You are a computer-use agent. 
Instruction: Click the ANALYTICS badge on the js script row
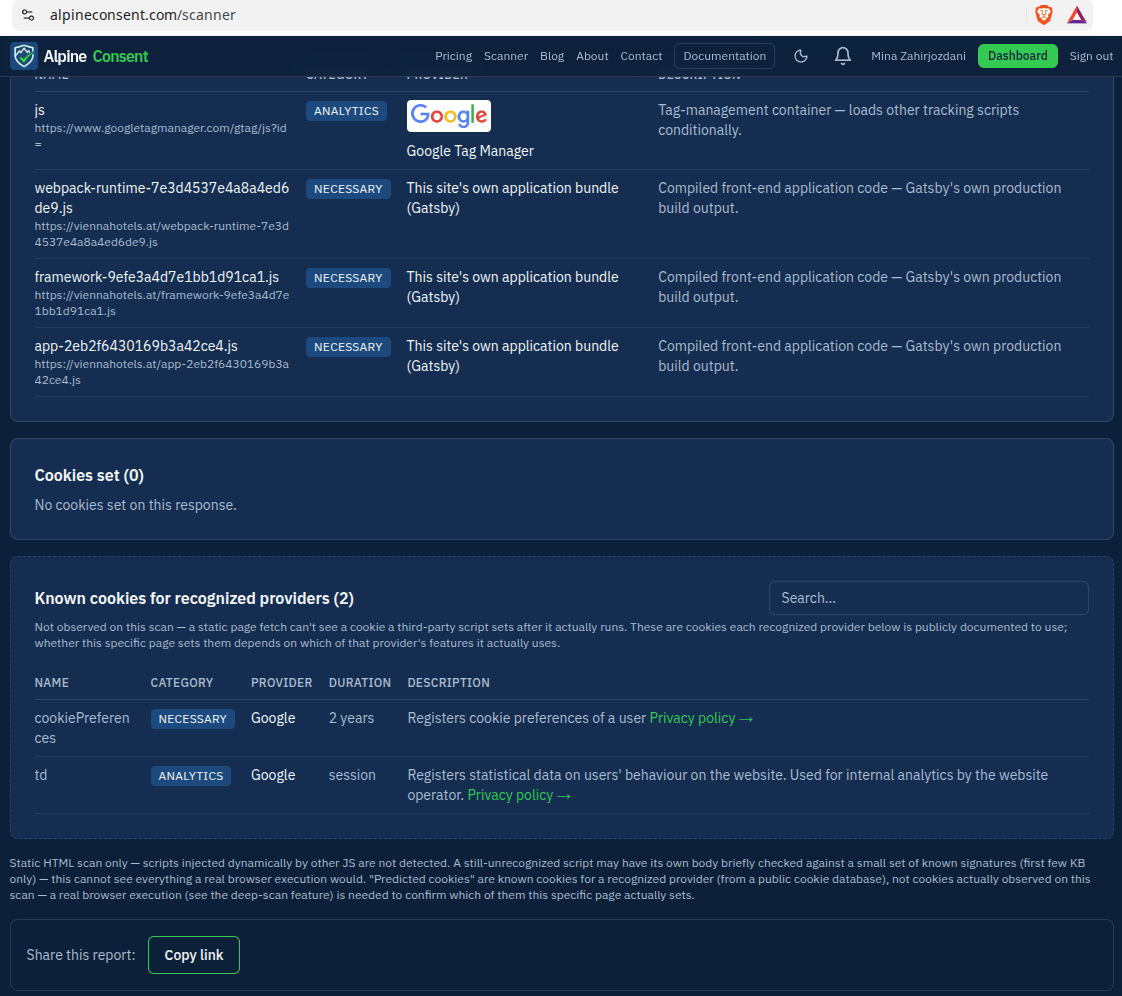tap(346, 111)
